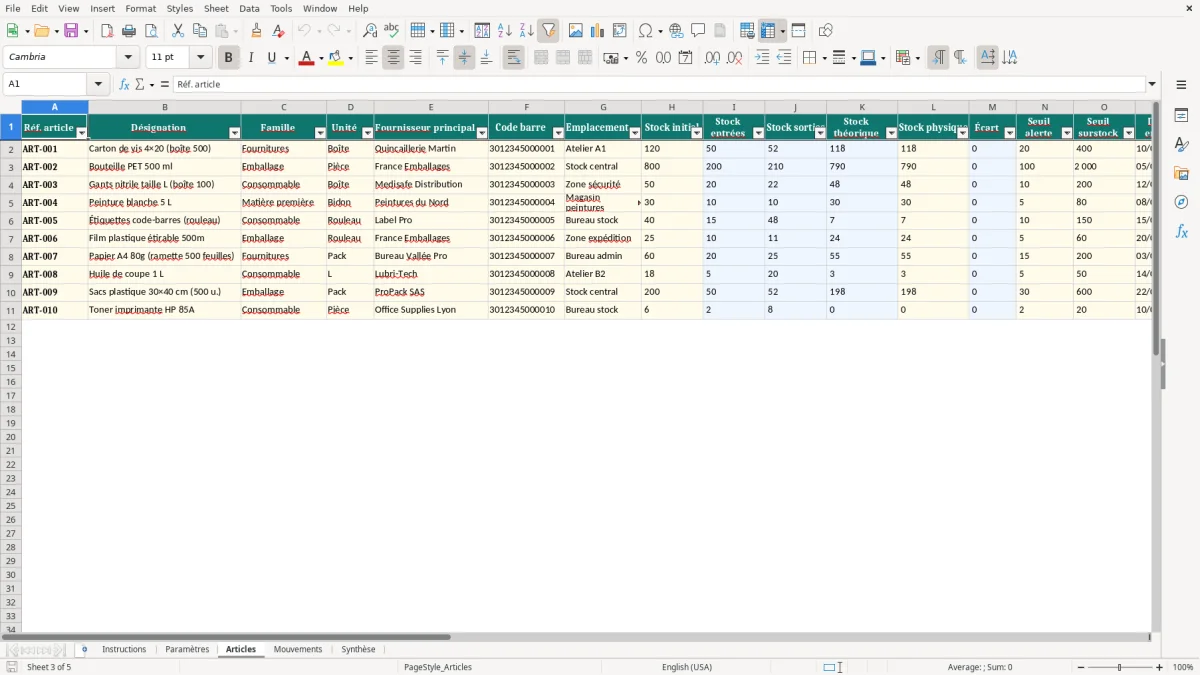Sort descending with the Z-A icon
Viewport: 1200px width, 675px height.
pos(527,31)
